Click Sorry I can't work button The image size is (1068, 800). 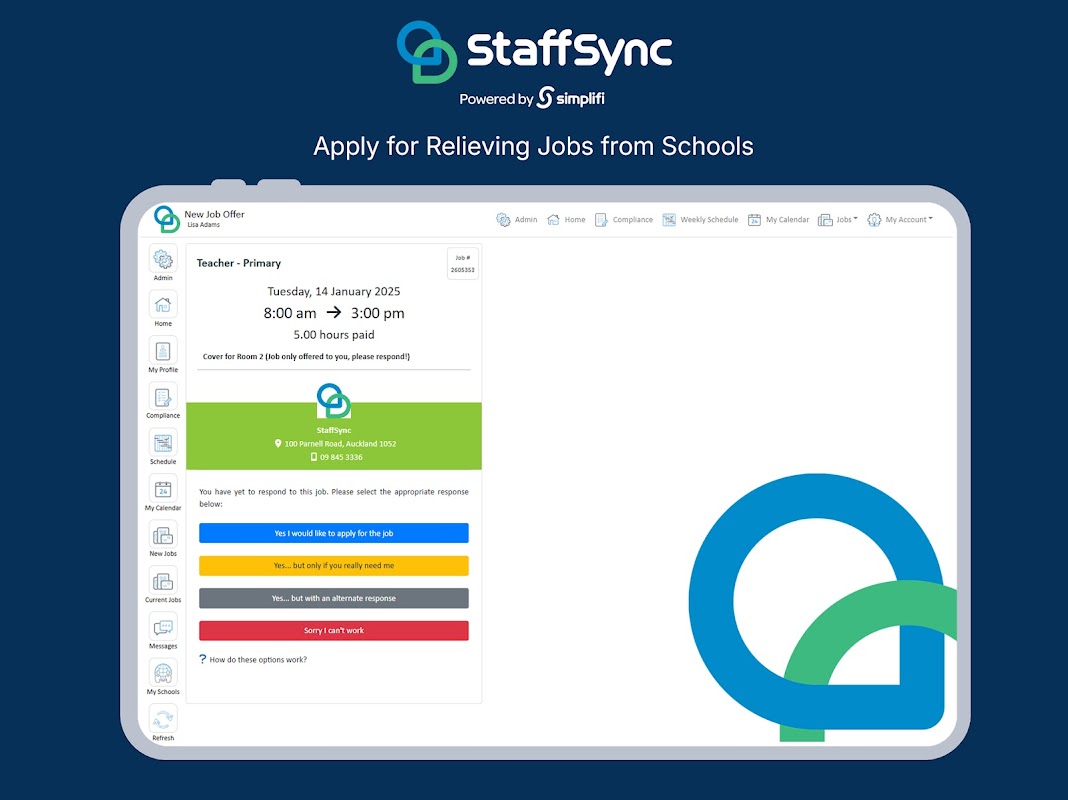pyautogui.click(x=334, y=630)
